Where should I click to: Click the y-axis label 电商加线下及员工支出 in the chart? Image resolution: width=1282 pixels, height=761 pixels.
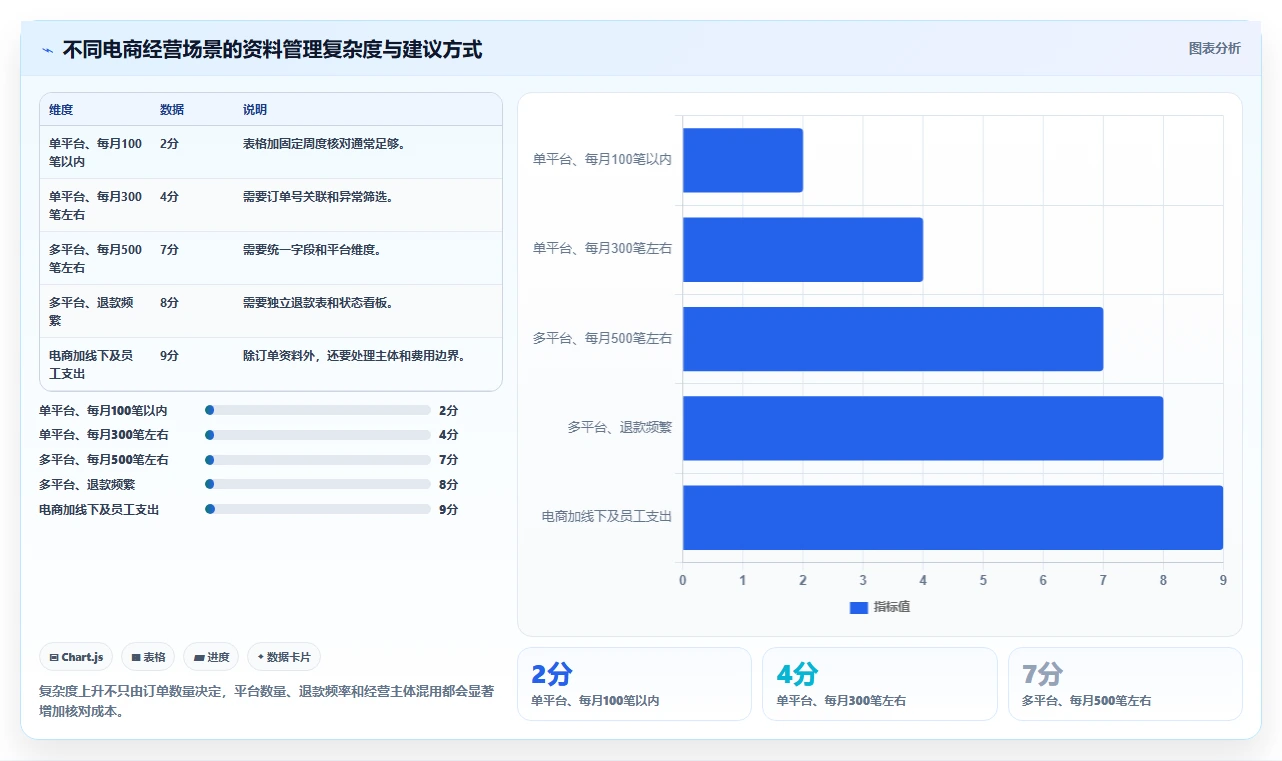(x=607, y=516)
